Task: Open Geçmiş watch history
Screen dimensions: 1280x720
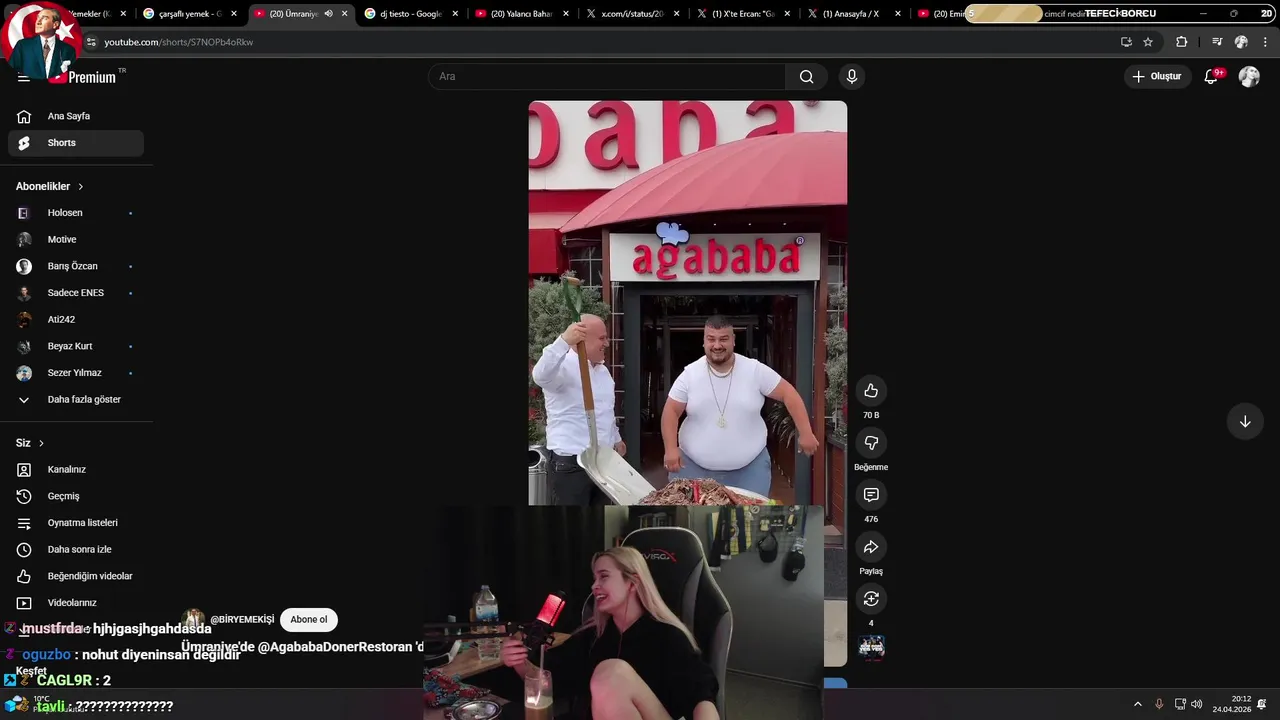Action: tap(76, 496)
